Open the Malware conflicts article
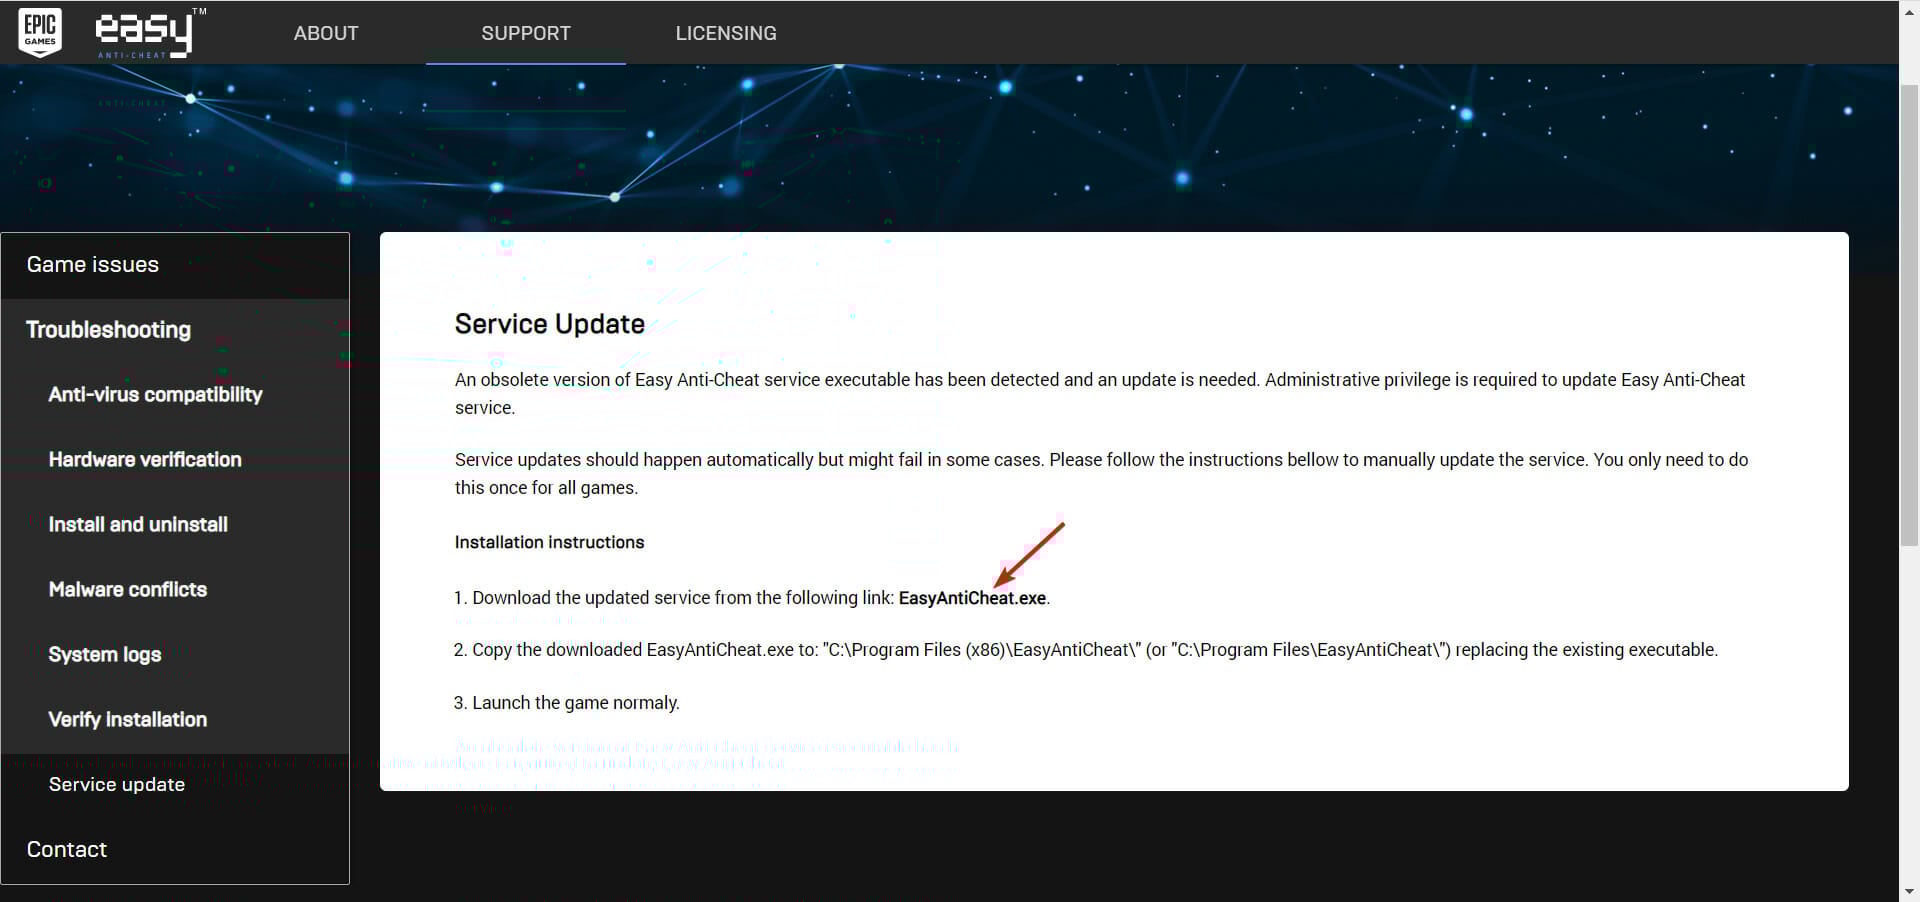 (127, 589)
